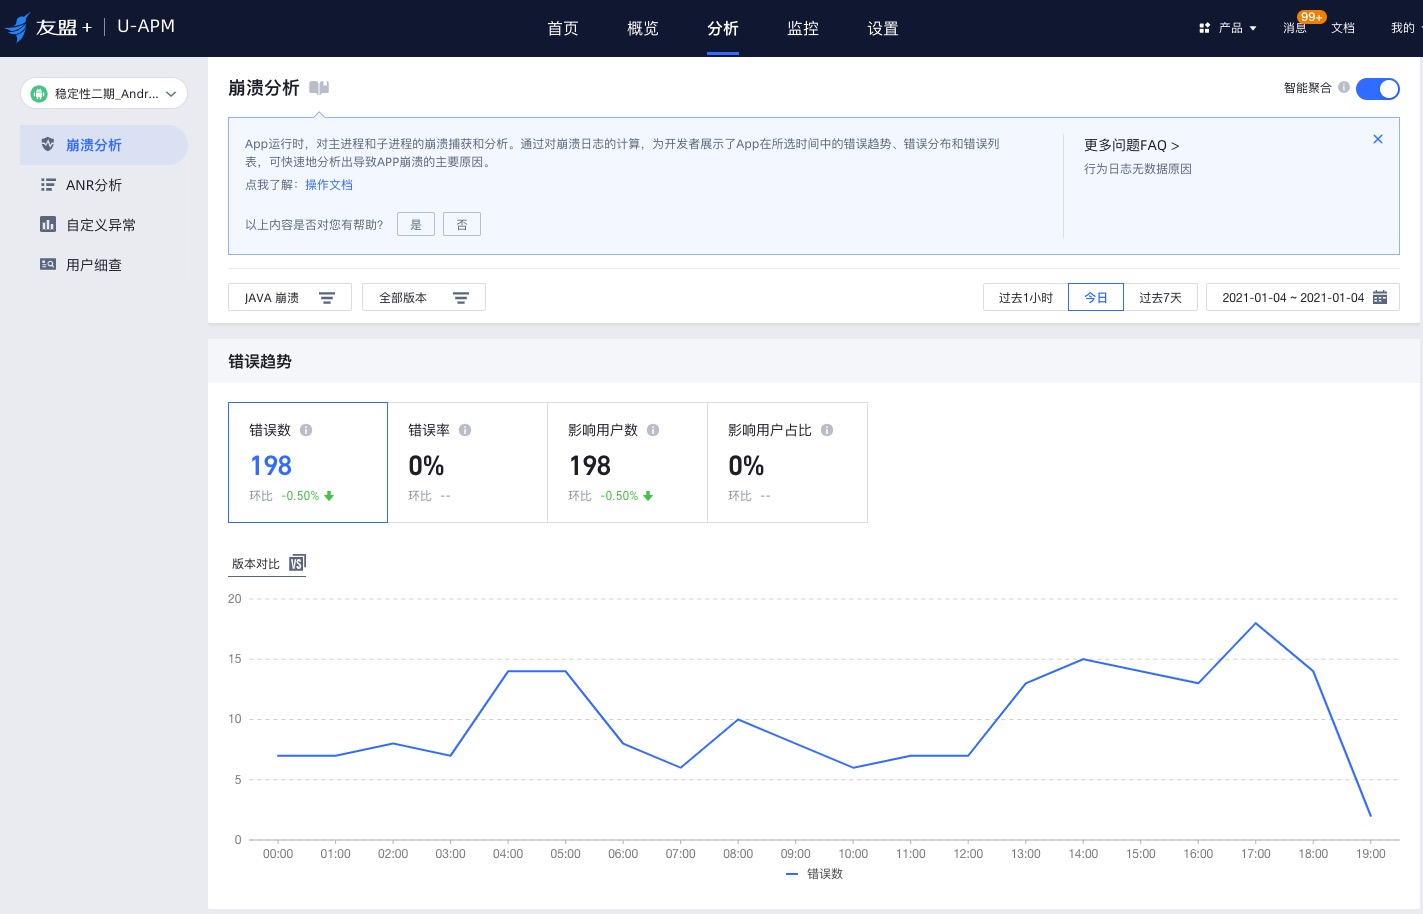Click the 产品 grid icon
The image size is (1423, 914).
(1204, 28)
